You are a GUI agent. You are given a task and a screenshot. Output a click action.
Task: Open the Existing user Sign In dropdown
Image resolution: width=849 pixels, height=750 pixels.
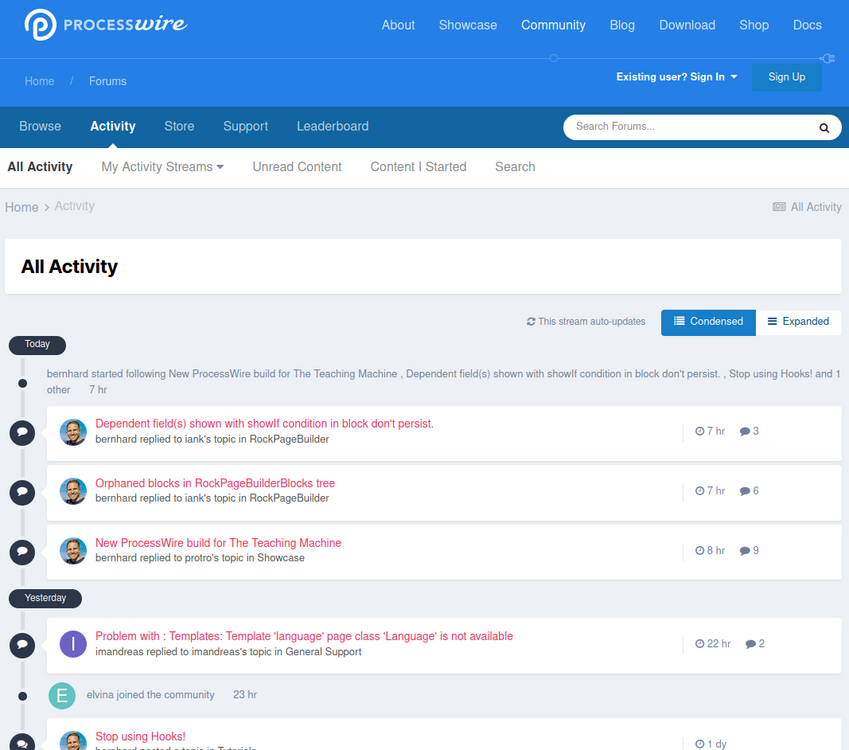tap(677, 76)
